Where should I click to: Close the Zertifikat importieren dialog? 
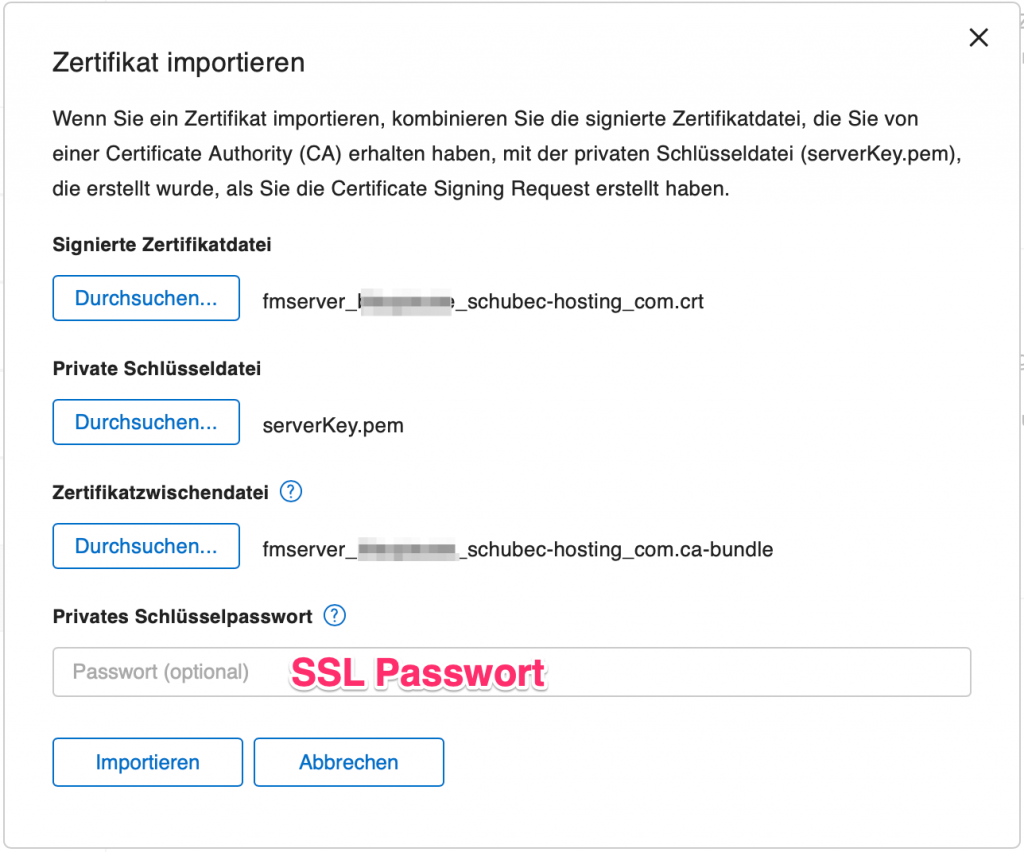pyautogui.click(x=978, y=38)
